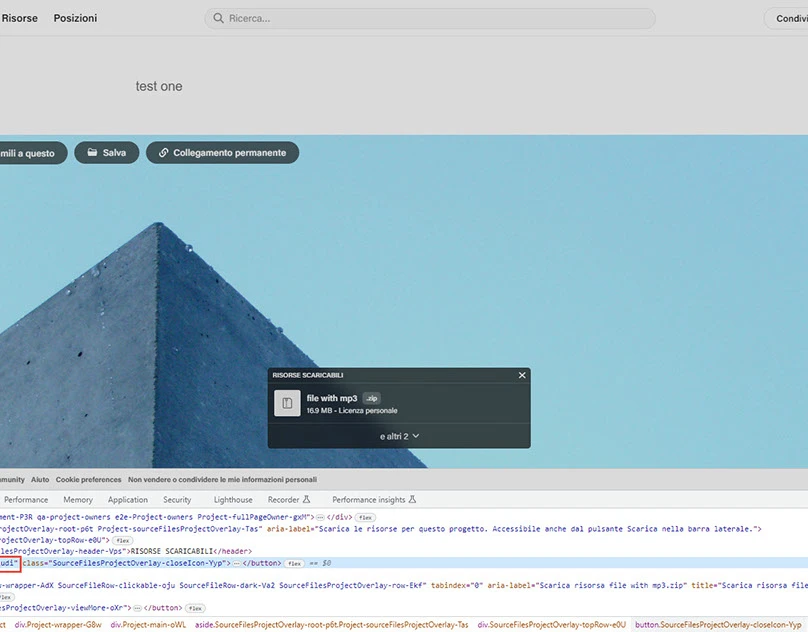808x632 pixels.
Task: Click the Collegamento permanente button
Action: 222,153
